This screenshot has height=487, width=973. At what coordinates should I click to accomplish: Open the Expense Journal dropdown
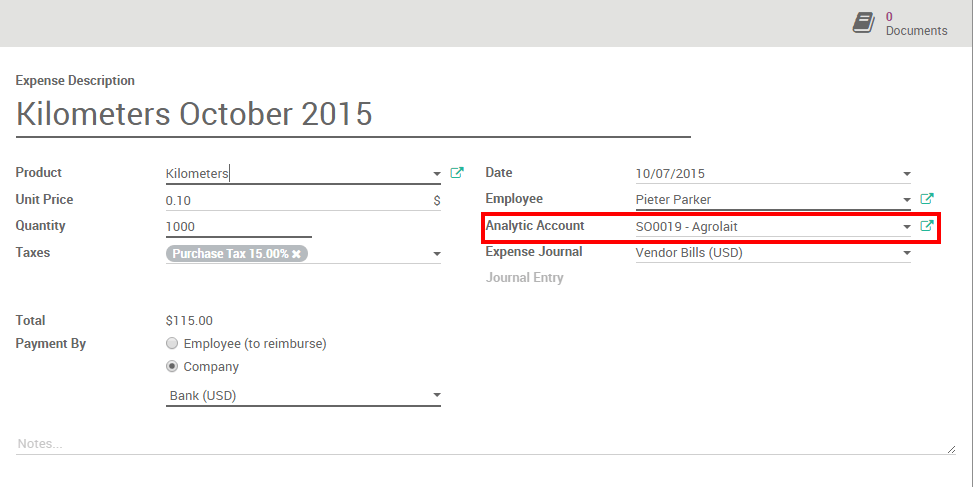point(906,253)
